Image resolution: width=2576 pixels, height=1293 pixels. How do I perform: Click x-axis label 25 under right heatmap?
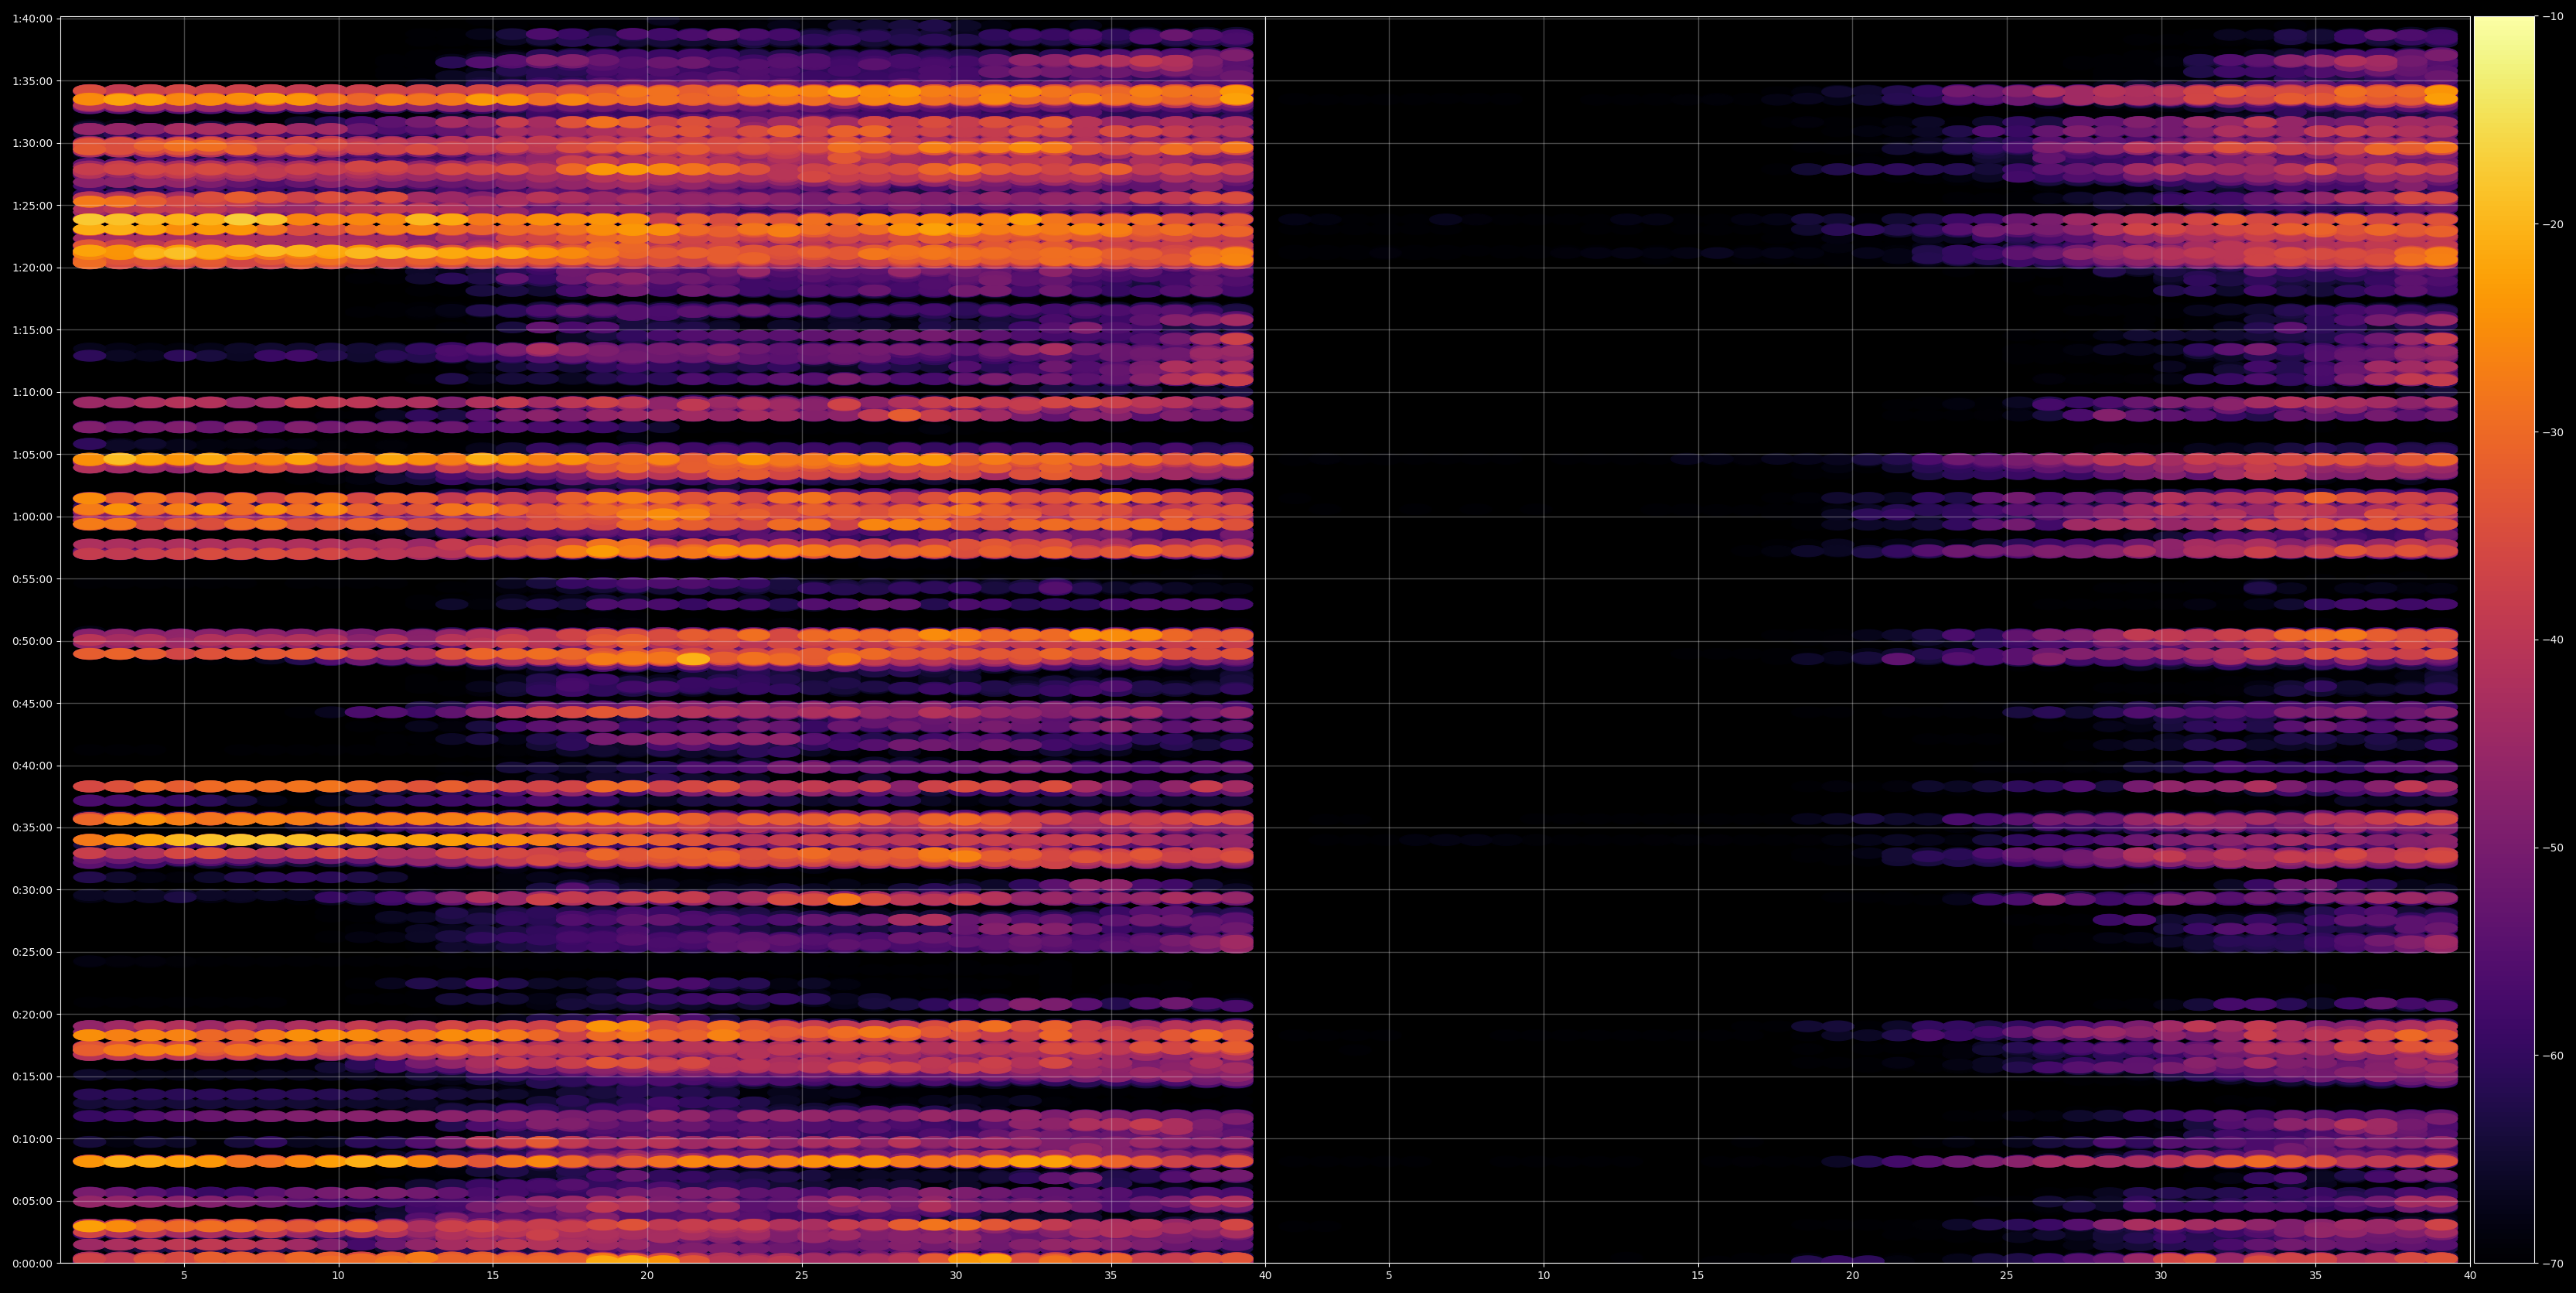click(x=2007, y=1276)
